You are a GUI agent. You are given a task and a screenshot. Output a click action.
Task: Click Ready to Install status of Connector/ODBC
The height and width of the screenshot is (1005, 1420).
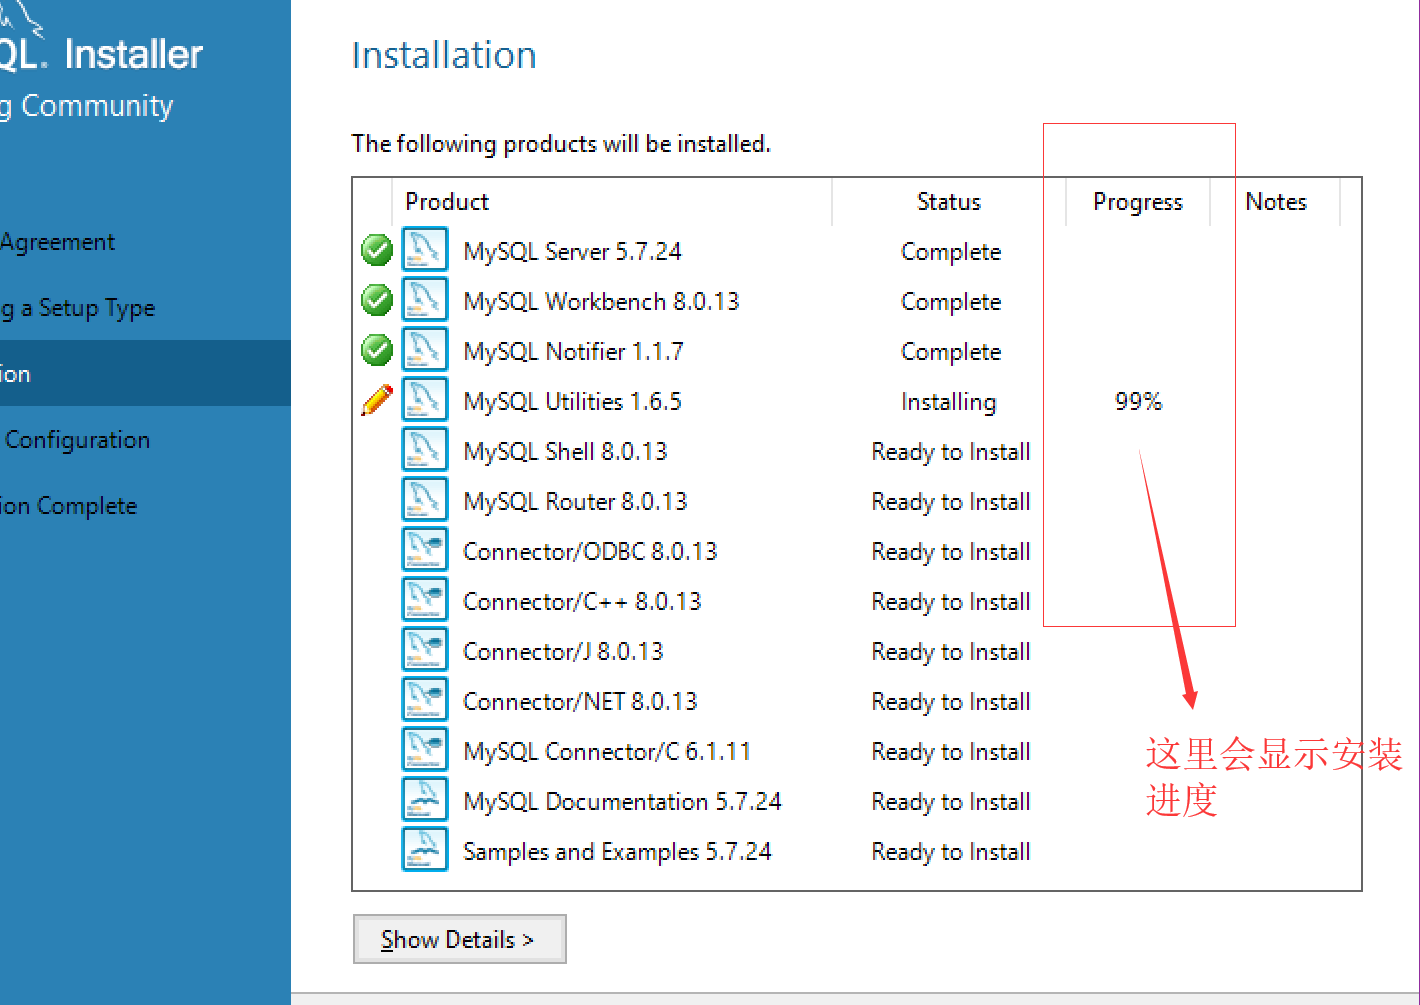tap(951, 552)
